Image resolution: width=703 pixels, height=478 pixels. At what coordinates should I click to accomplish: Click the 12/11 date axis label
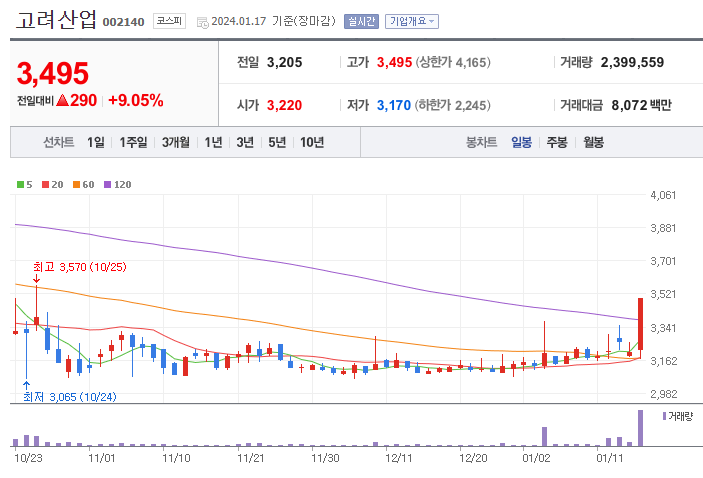399,458
